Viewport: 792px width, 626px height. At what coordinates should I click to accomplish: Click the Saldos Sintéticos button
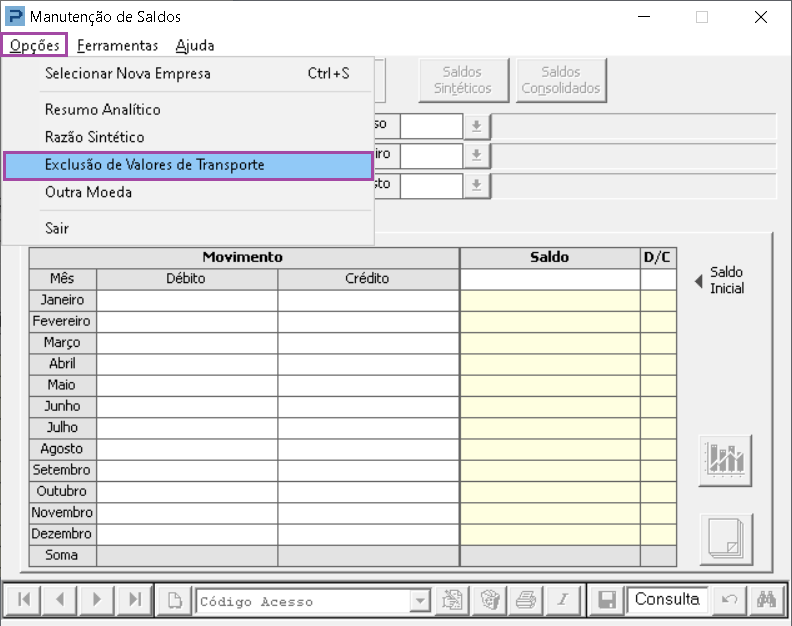(463, 80)
